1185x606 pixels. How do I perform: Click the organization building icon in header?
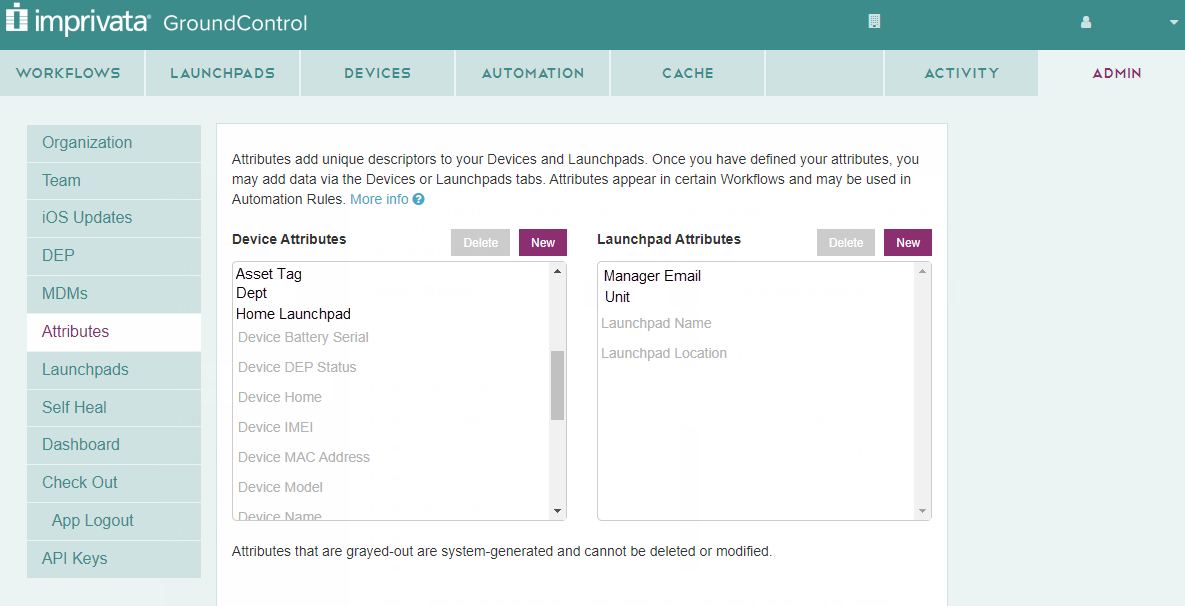click(x=874, y=21)
